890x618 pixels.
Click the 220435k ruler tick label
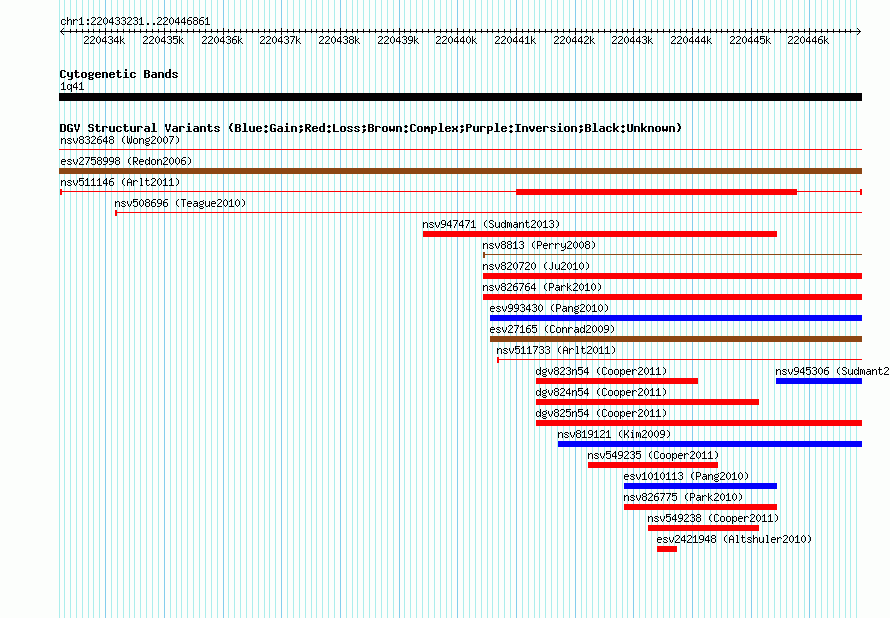pyautogui.click(x=163, y=40)
